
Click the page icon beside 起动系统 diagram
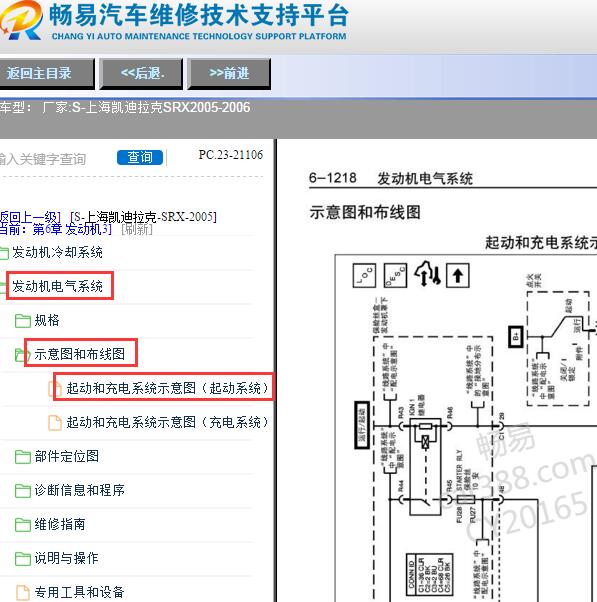(55, 389)
